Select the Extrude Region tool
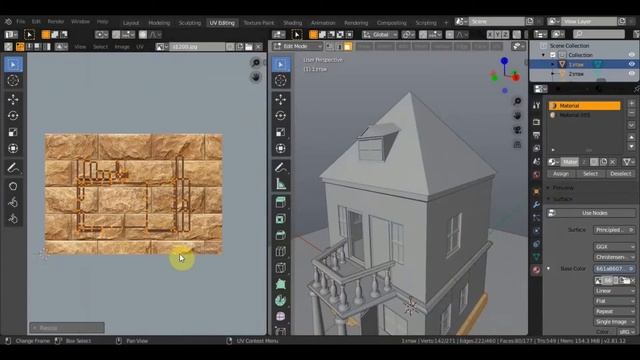 tap(280, 202)
